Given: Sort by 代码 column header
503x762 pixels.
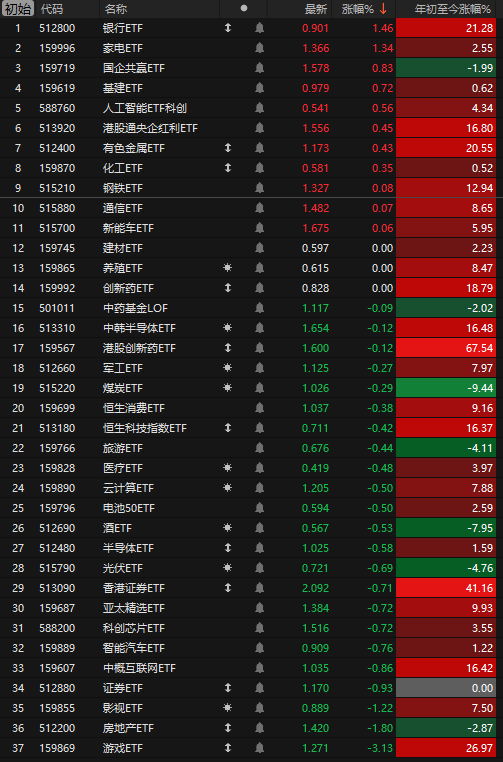Looking at the screenshot, I should (52, 9).
